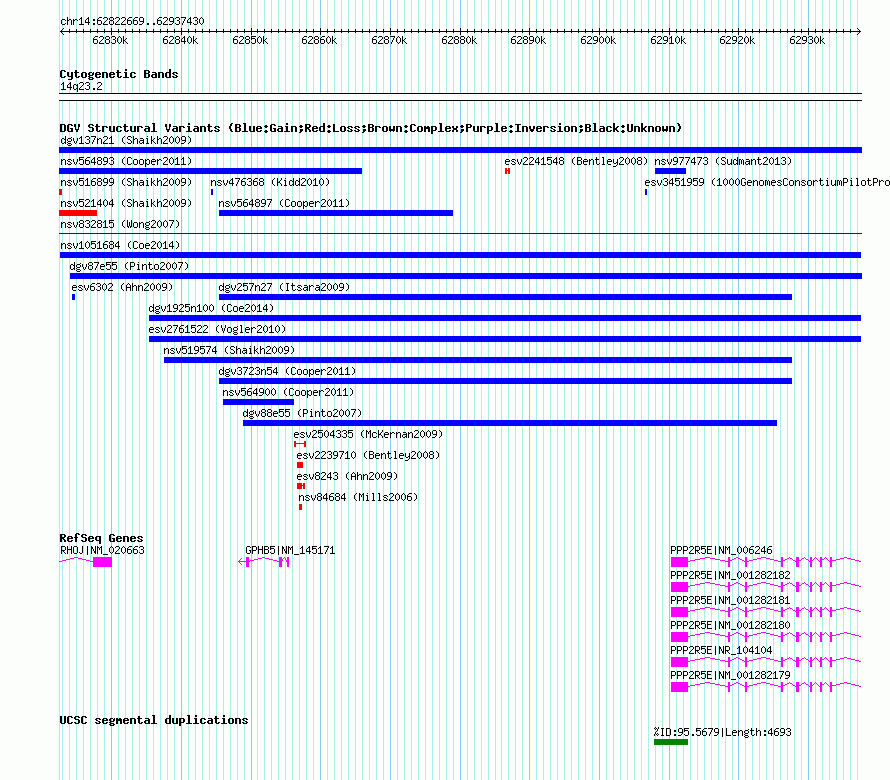Click the nsv832815 (Wong2007) label

tap(120, 224)
